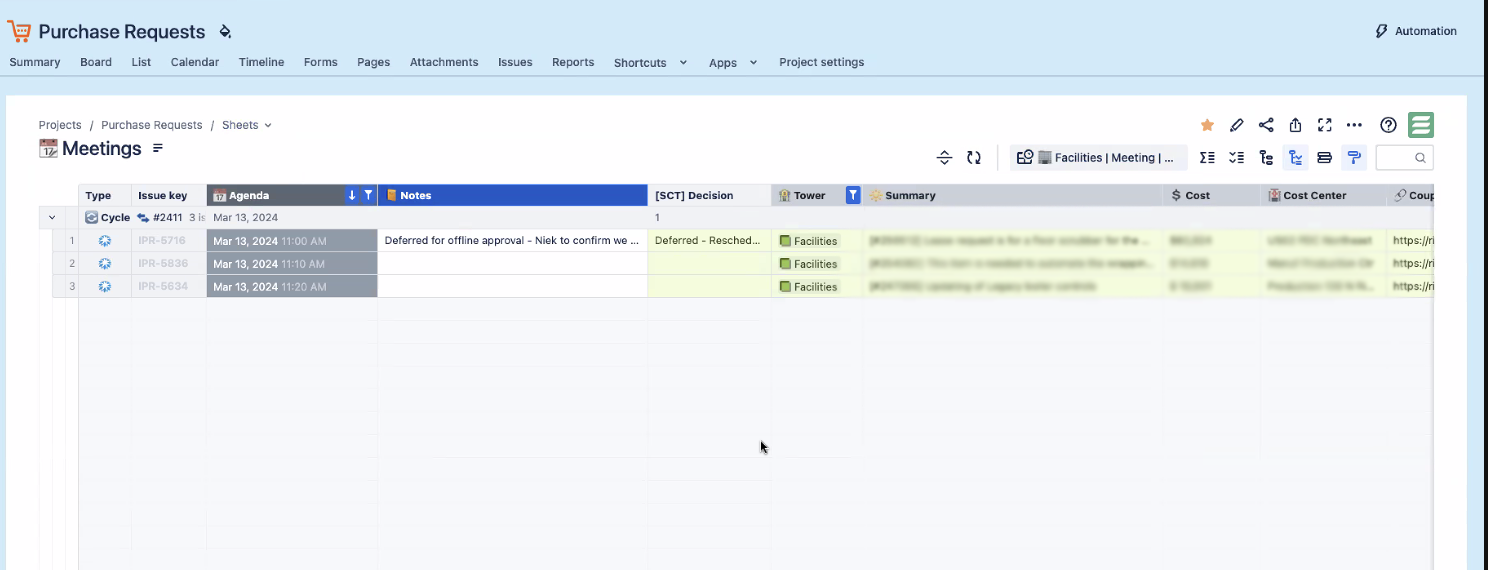Toggle the Tower column filter icon
Viewport: 1488px width, 570px height.
pyautogui.click(x=853, y=195)
